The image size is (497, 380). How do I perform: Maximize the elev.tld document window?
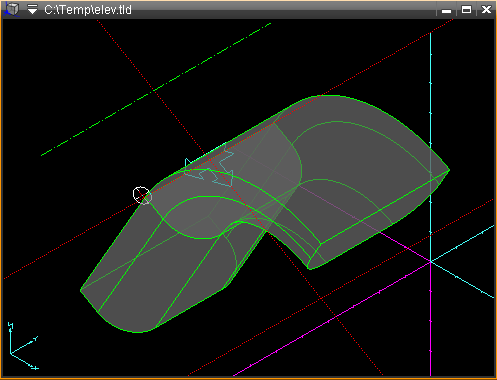coord(466,10)
